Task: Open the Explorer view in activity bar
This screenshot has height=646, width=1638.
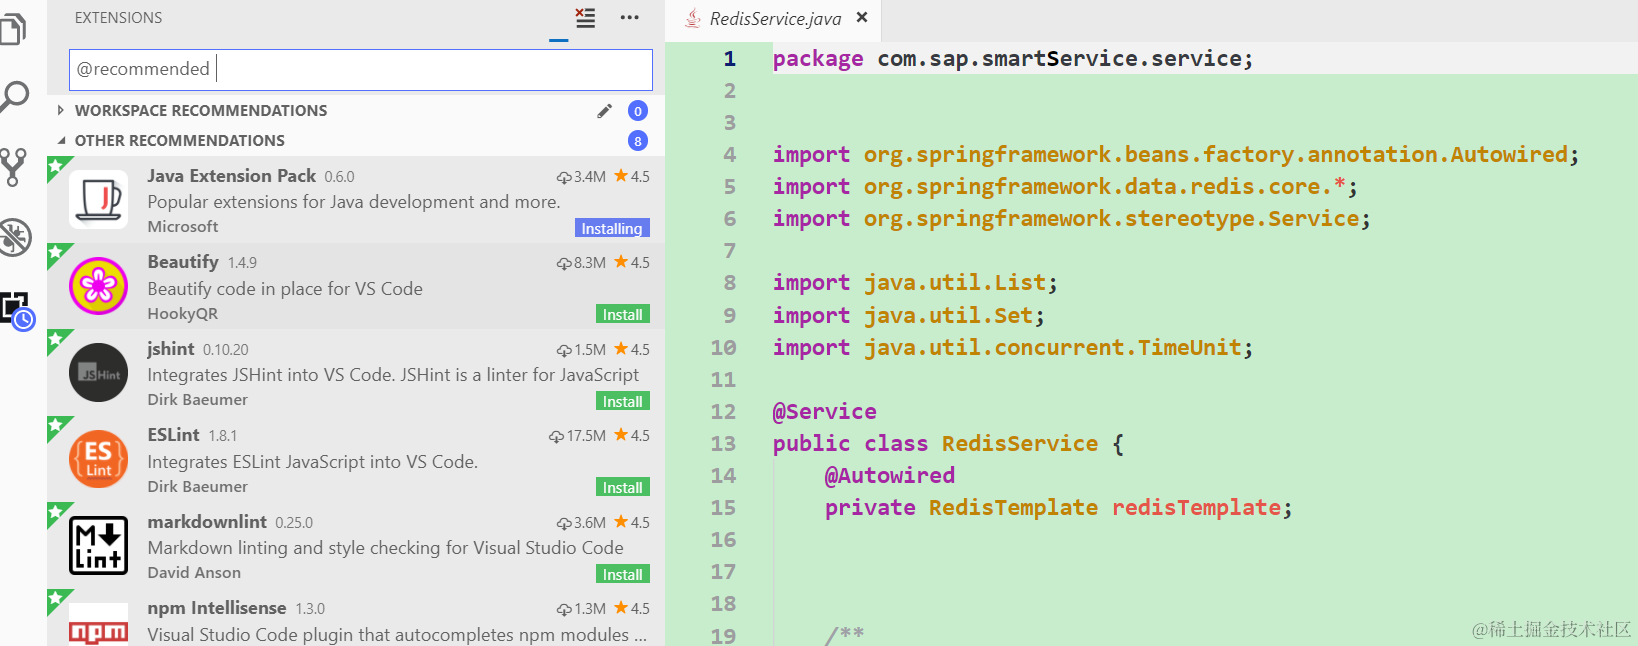Action: (x=13, y=27)
